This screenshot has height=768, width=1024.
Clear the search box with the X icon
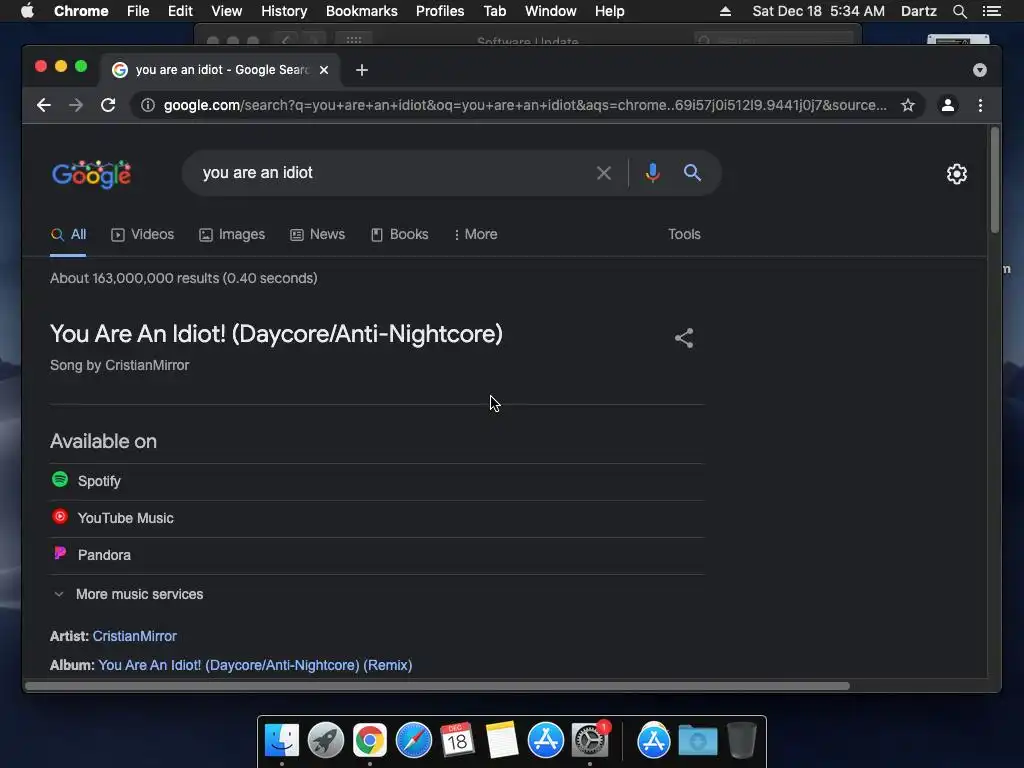tap(604, 173)
